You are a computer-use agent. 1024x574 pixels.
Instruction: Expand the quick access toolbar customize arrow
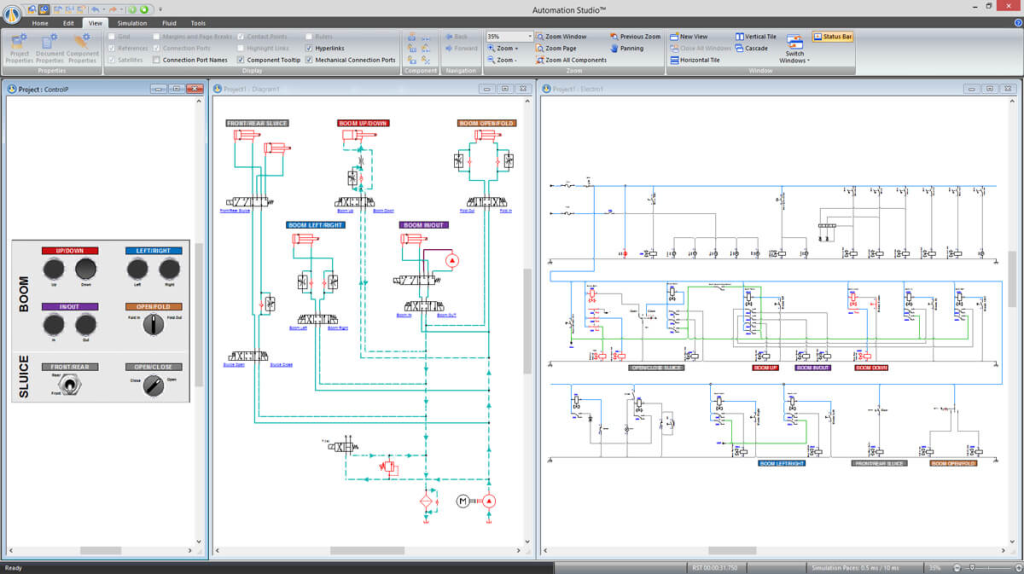pyautogui.click(x=160, y=10)
